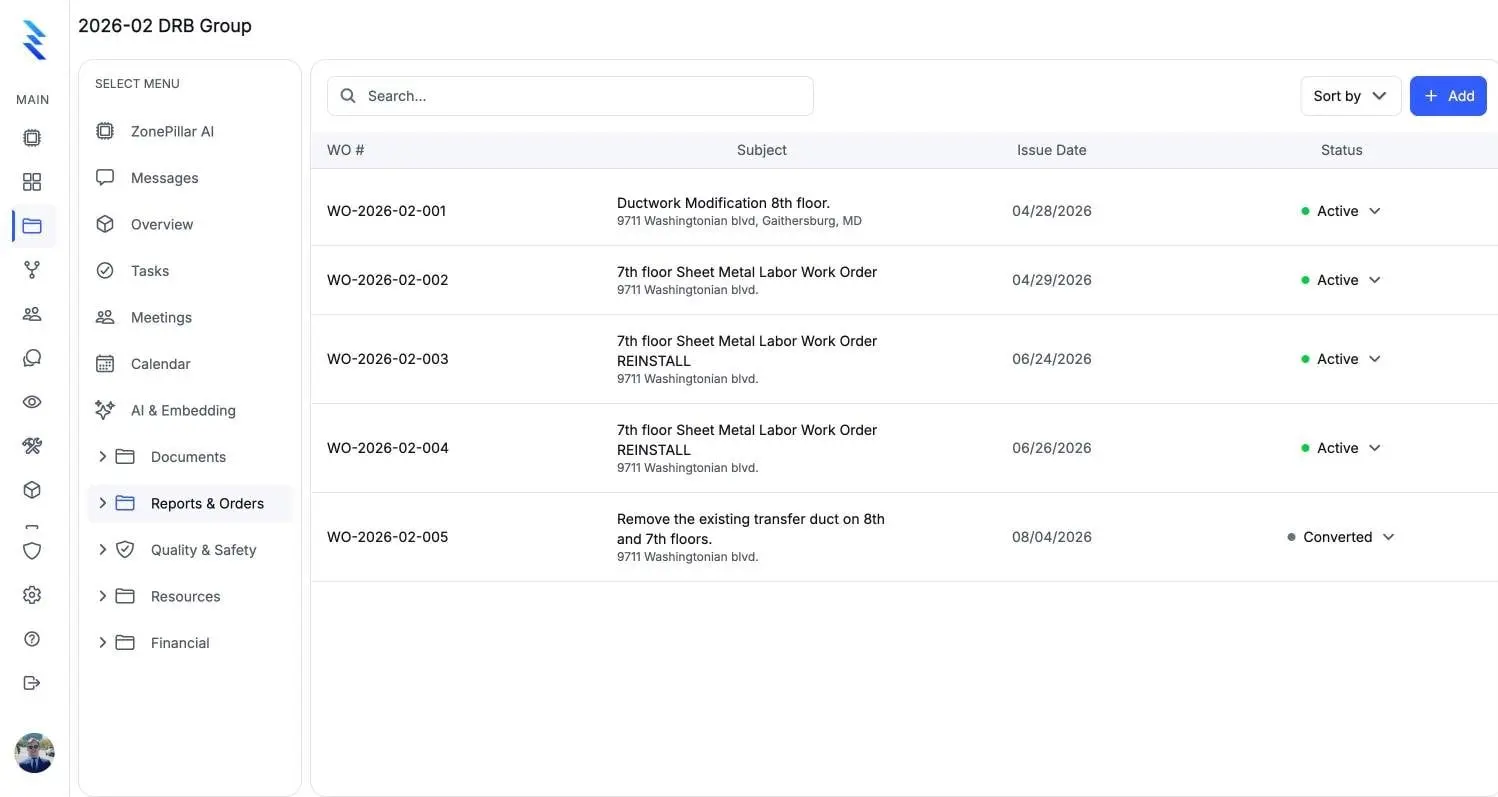Click the logout icon in sidebar
Viewport: 1498px width, 797px height.
coord(32,683)
